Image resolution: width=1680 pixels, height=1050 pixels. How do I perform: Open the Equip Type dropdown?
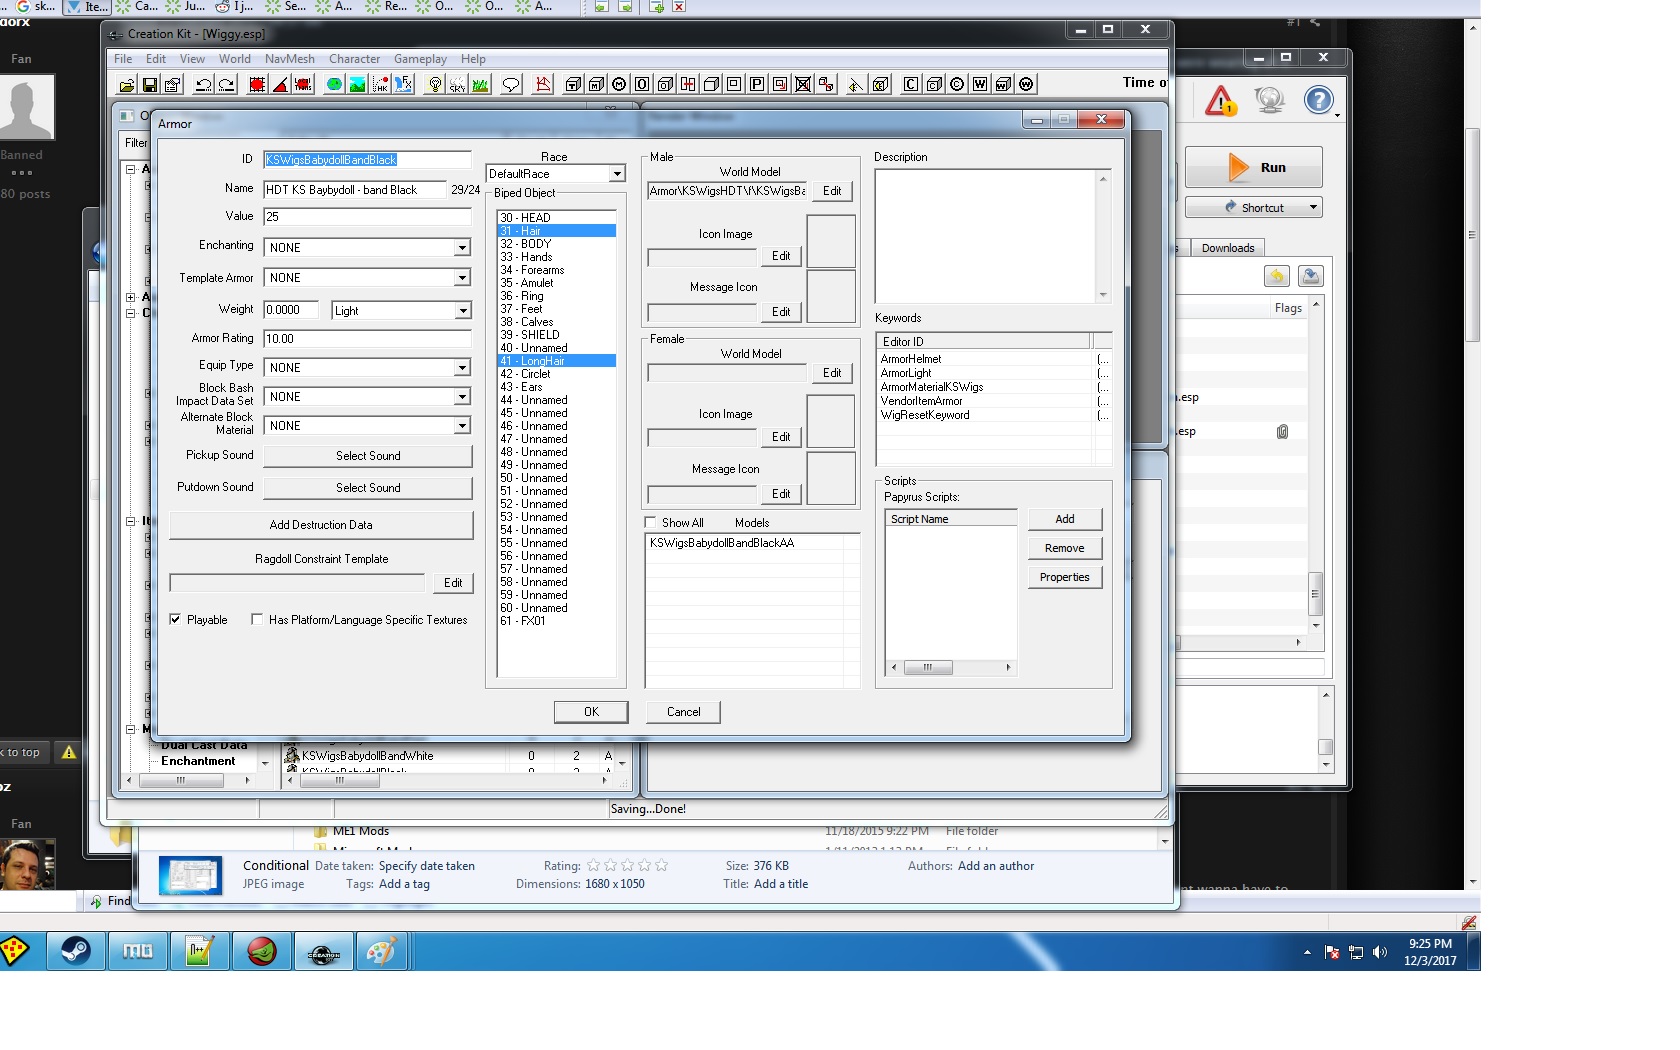[462, 368]
